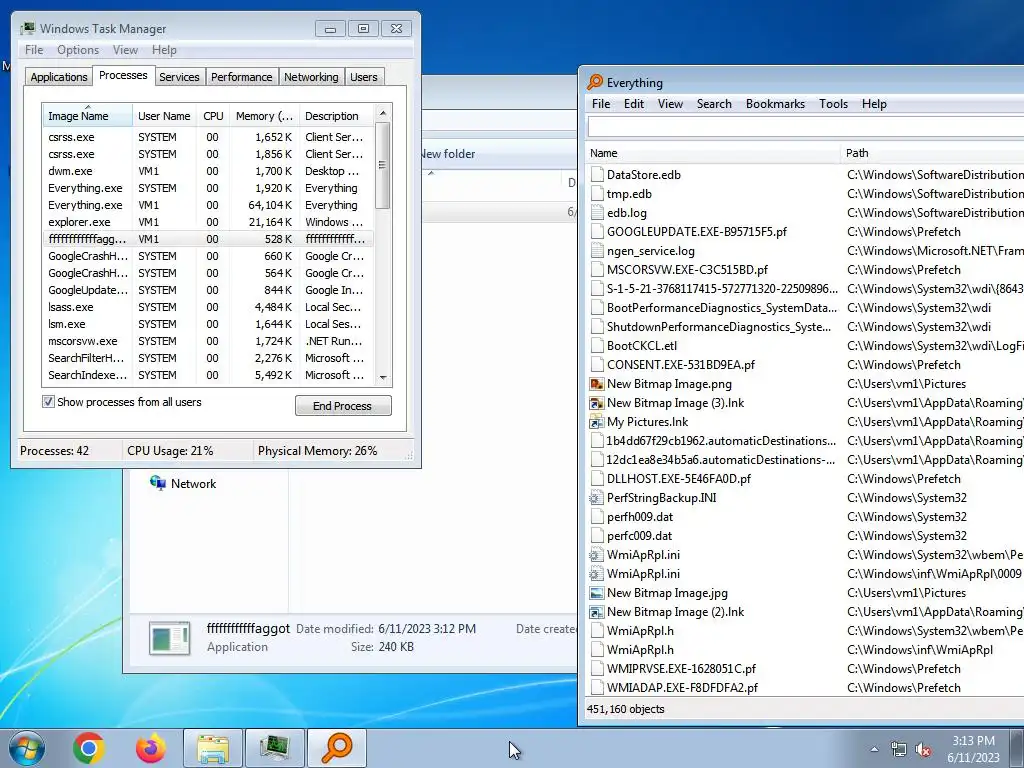Image resolution: width=1024 pixels, height=768 pixels.
Task: Open Everything Bookmarks menu
Action: (x=775, y=104)
